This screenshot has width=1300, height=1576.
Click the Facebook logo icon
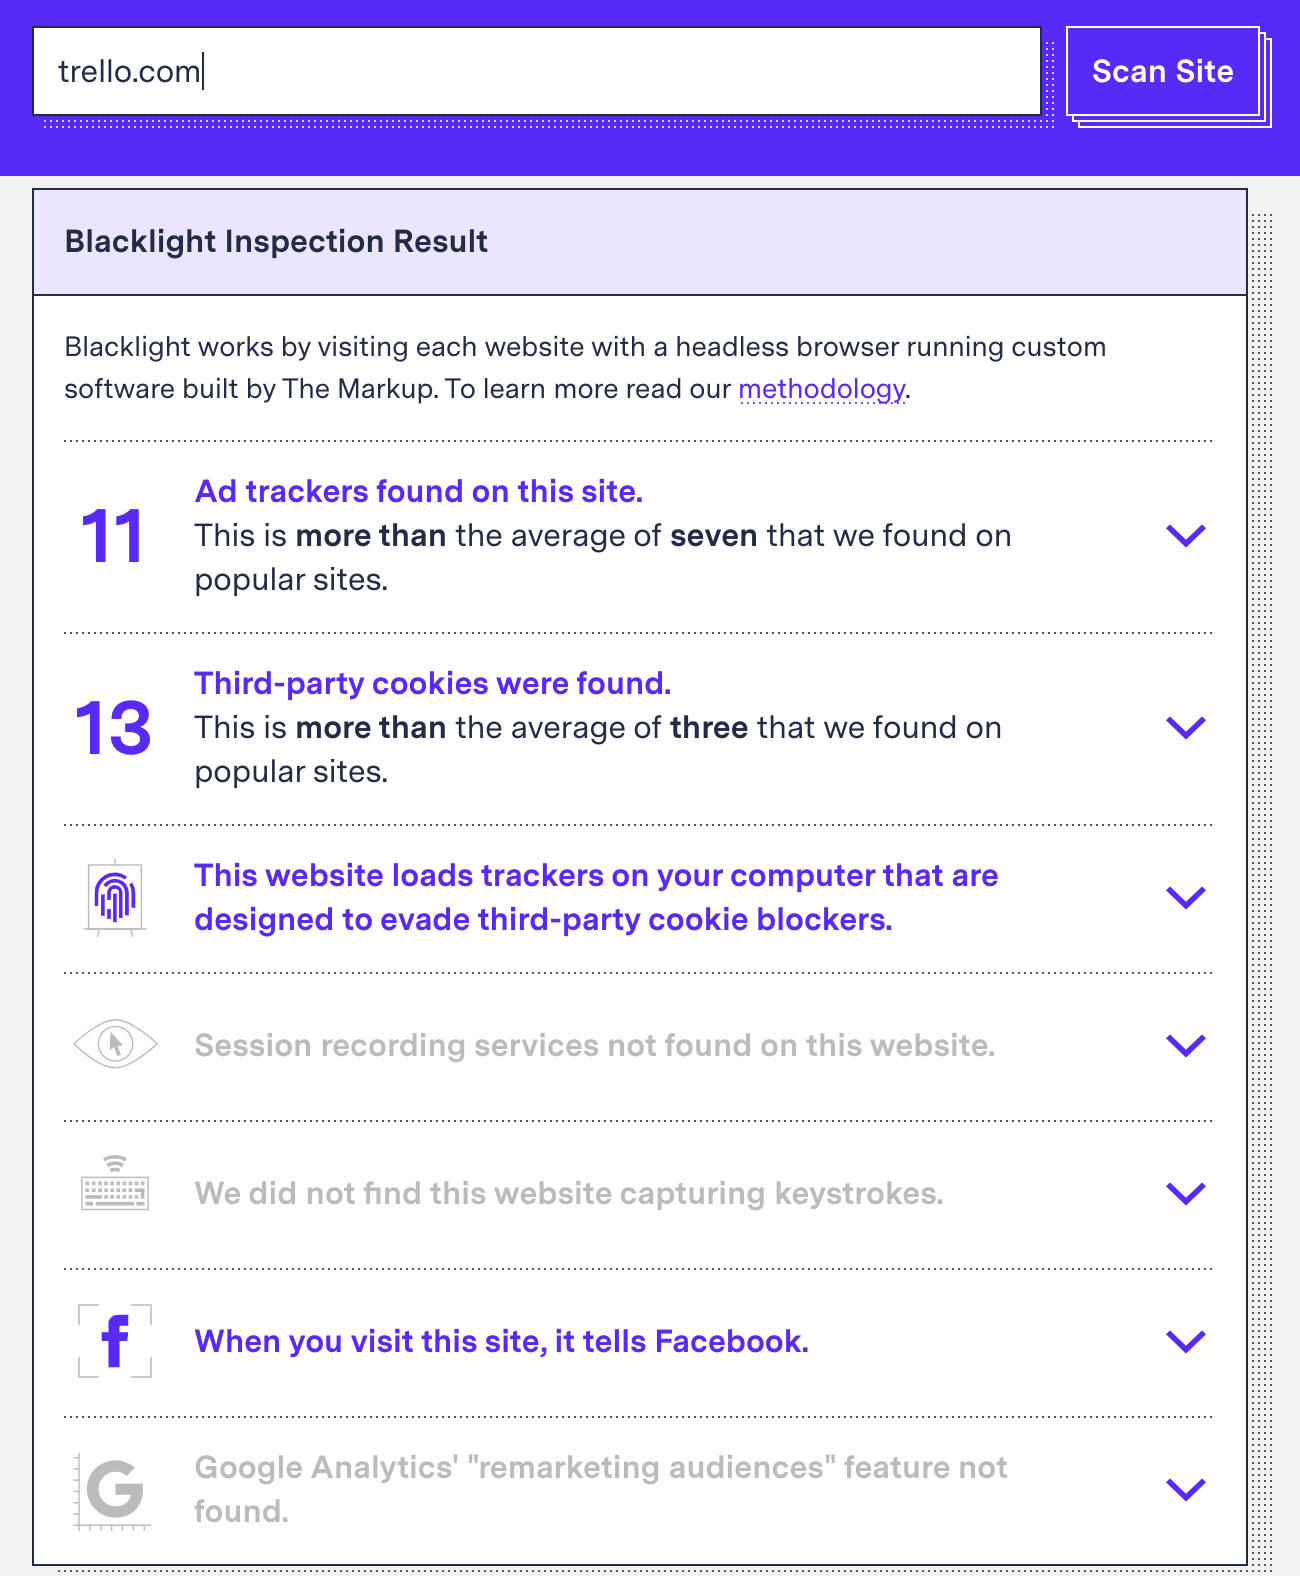click(x=114, y=1341)
